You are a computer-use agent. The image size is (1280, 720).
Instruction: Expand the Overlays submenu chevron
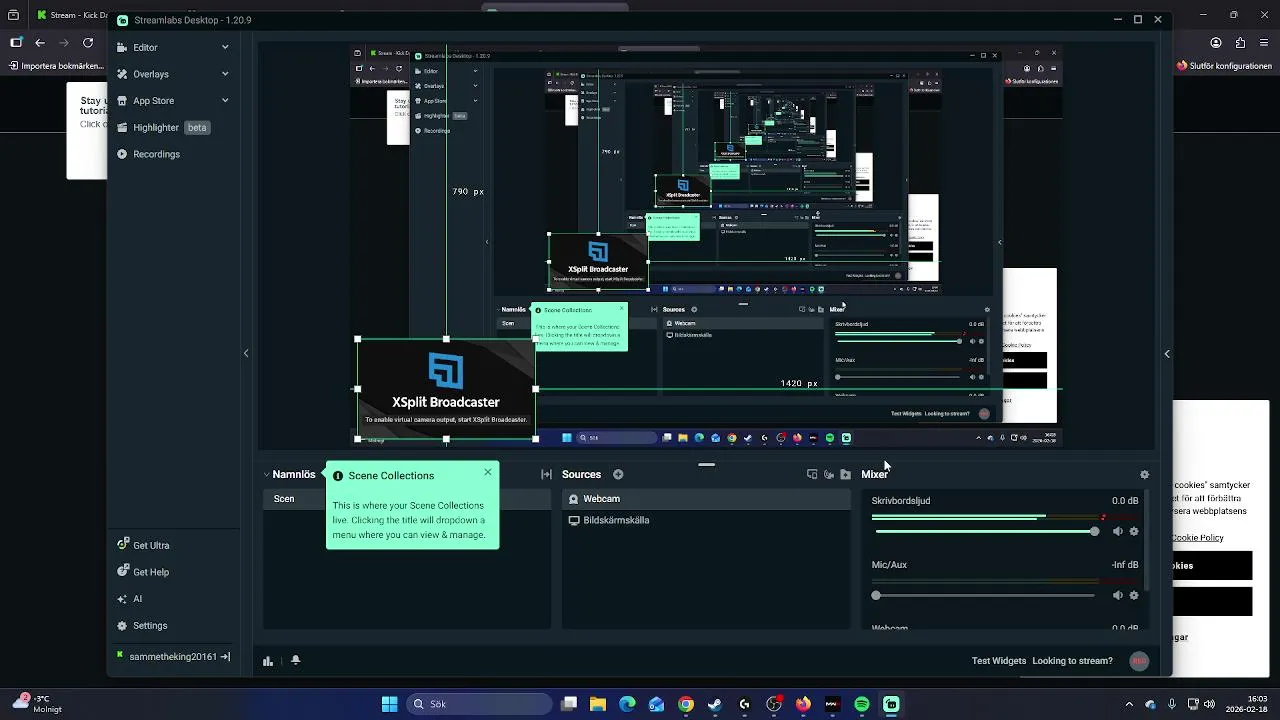coord(225,74)
